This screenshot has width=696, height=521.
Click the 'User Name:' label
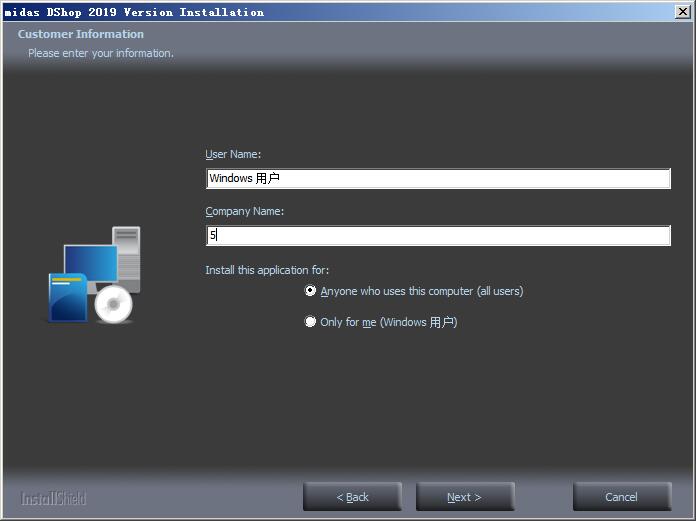coord(233,154)
